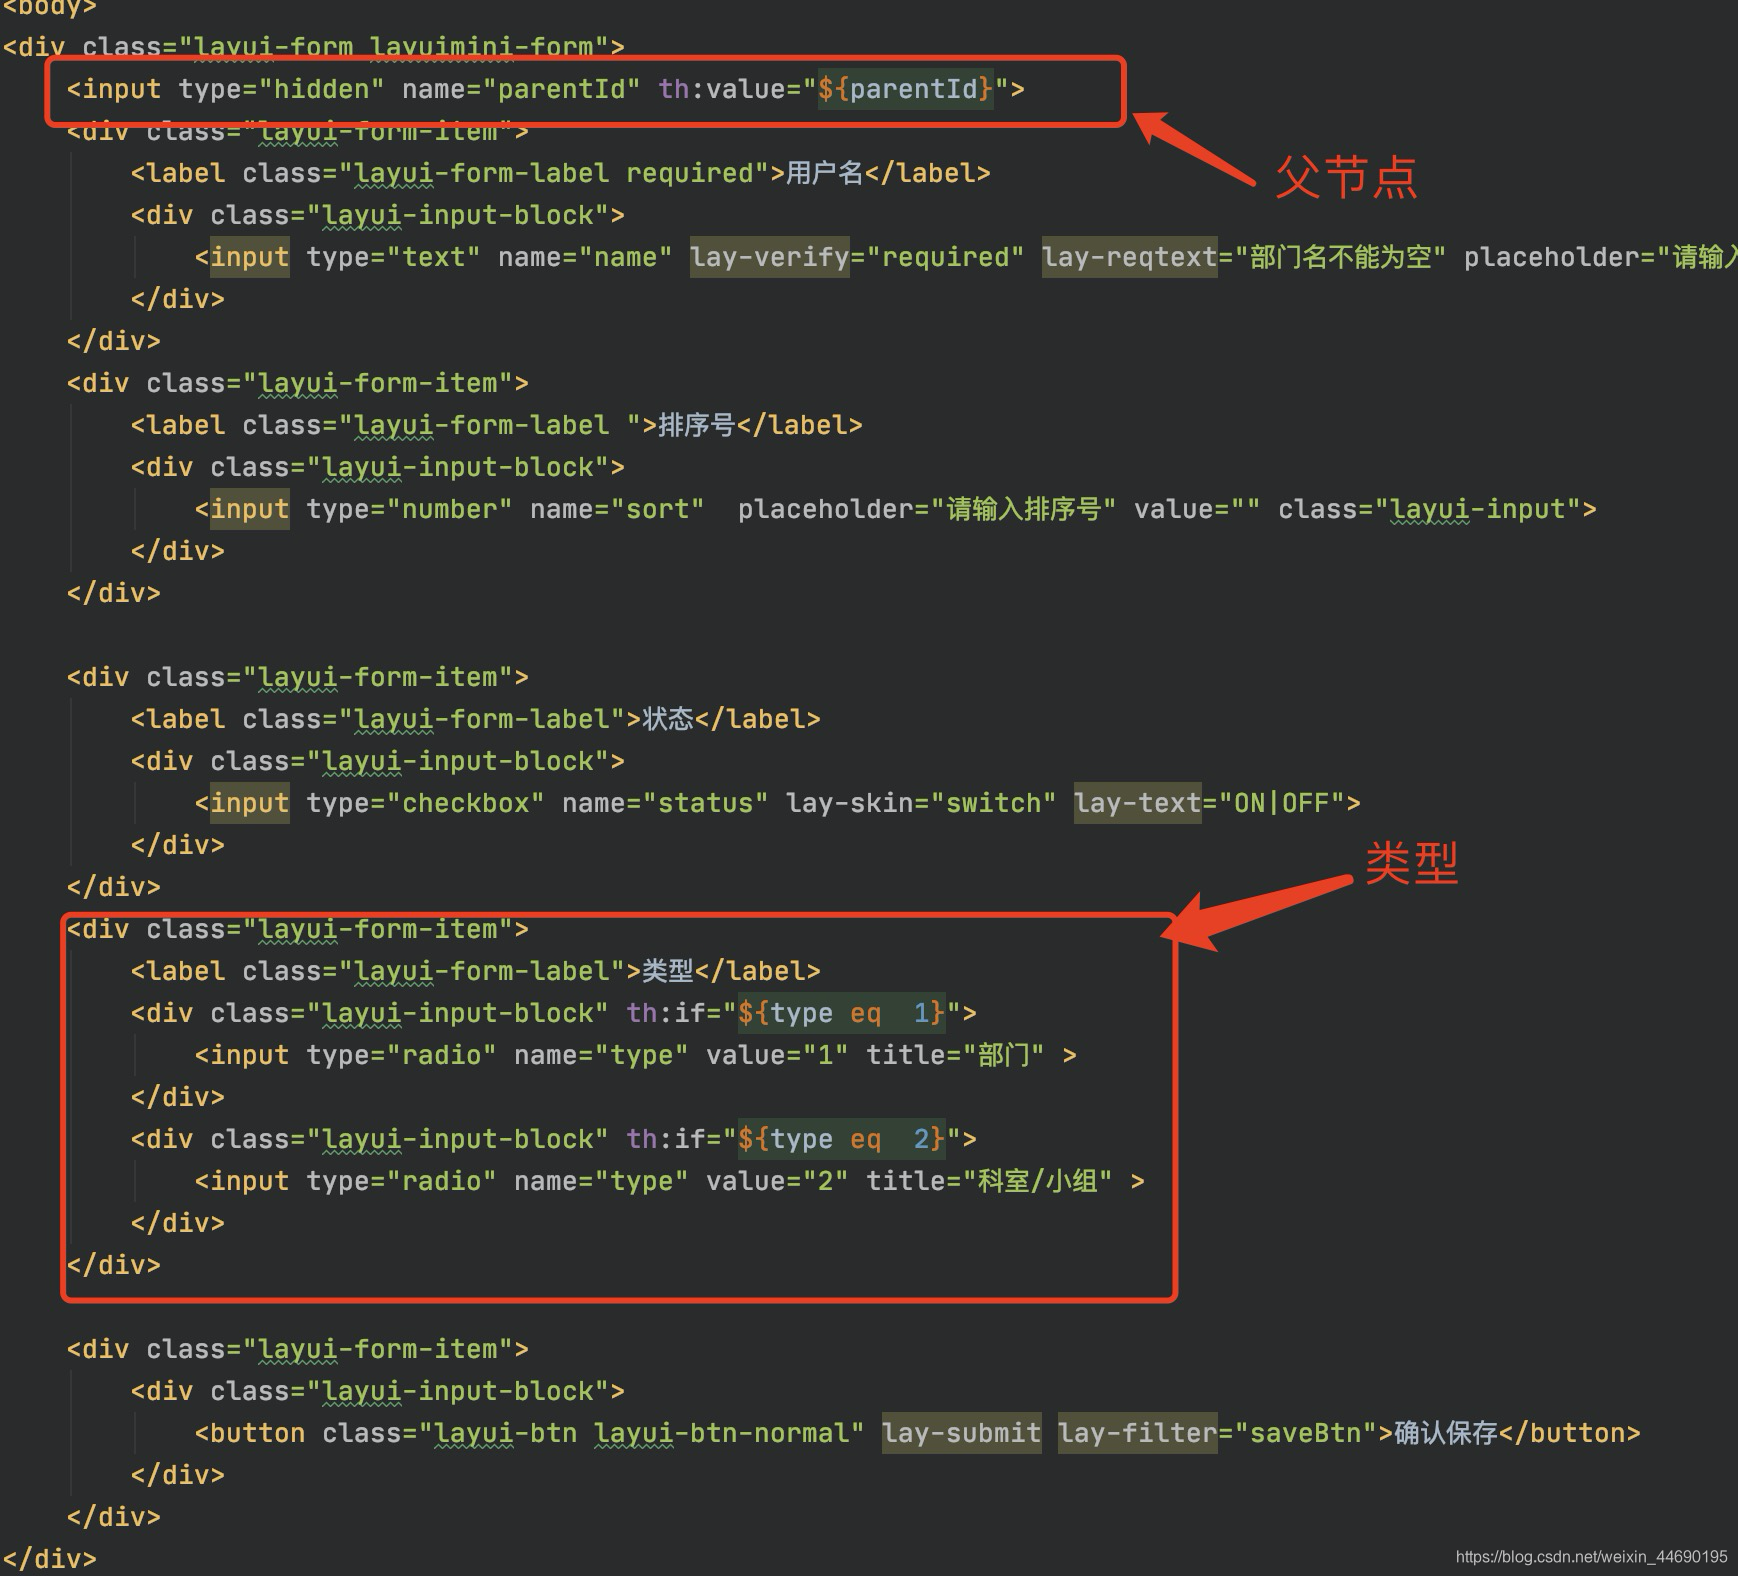Viewport: 1738px width, 1576px height.
Task: Click the last closing </div> tag
Action: (50, 1559)
